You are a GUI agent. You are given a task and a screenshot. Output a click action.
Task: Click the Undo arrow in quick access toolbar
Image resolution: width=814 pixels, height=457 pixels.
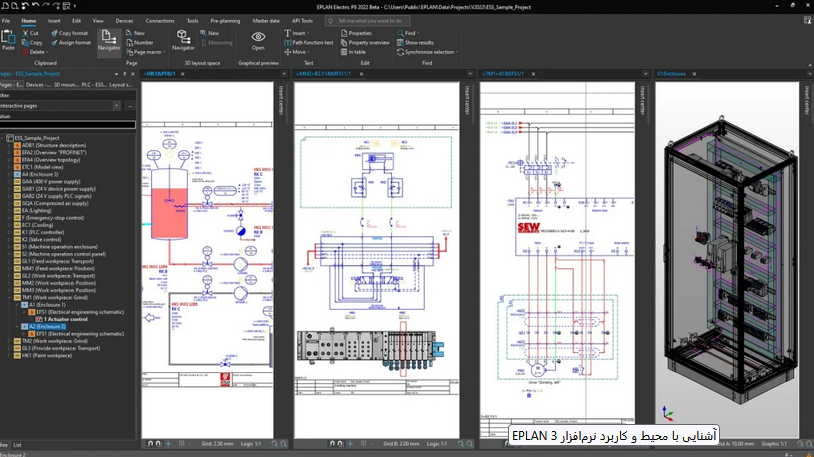35,6
